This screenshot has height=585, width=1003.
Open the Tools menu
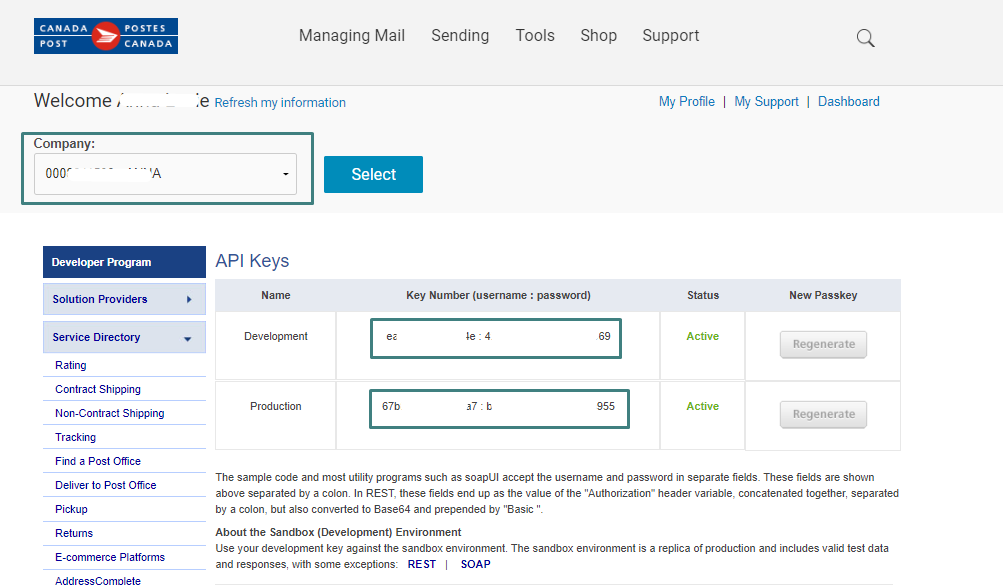click(x=535, y=35)
